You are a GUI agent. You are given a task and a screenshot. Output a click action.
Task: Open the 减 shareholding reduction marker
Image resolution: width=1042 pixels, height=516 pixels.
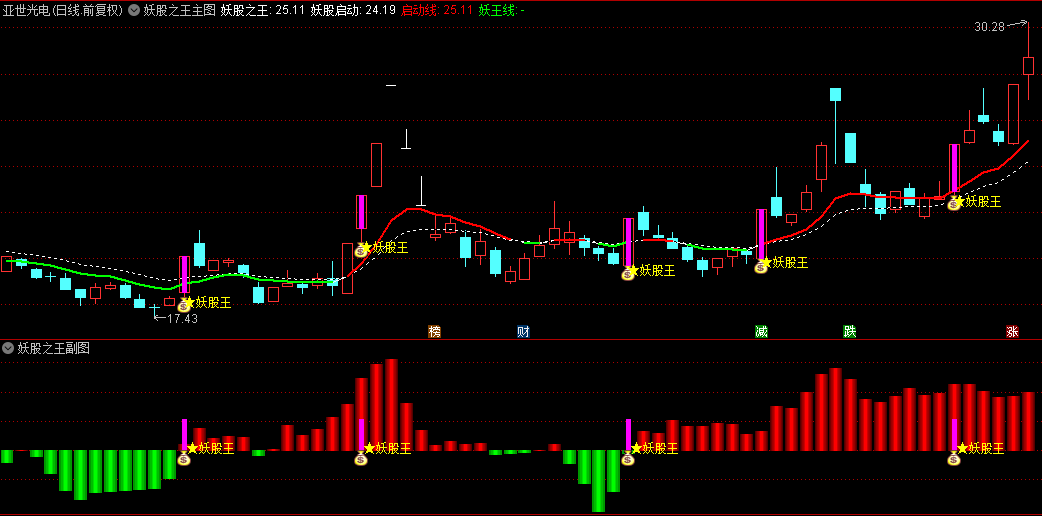pos(761,331)
